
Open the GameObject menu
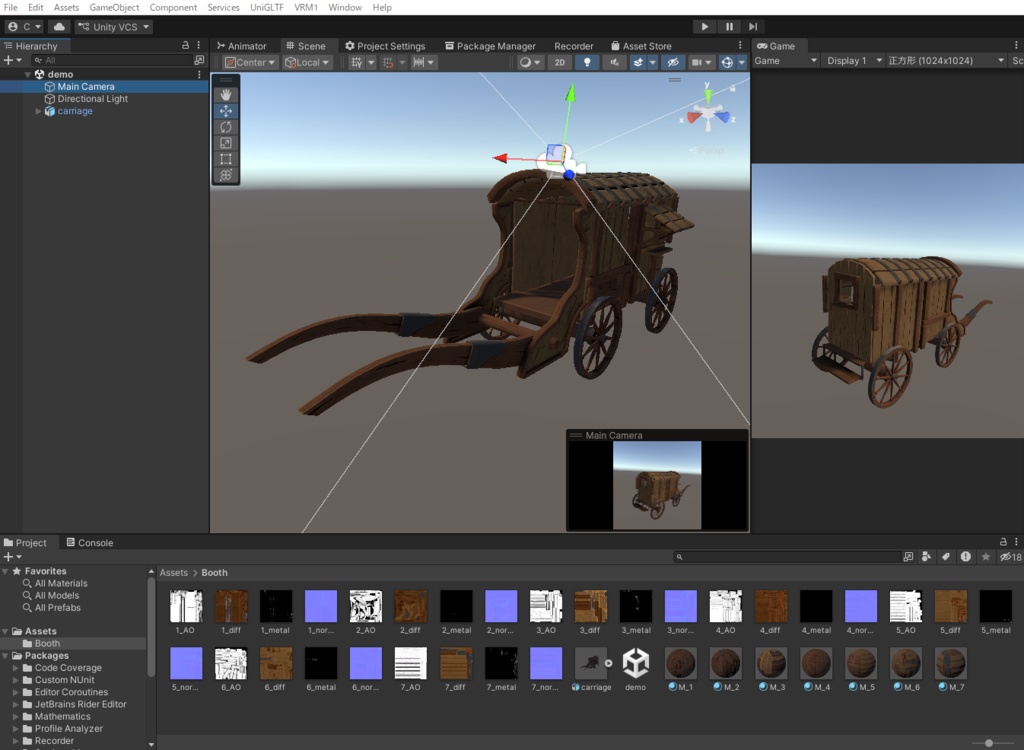tap(114, 7)
